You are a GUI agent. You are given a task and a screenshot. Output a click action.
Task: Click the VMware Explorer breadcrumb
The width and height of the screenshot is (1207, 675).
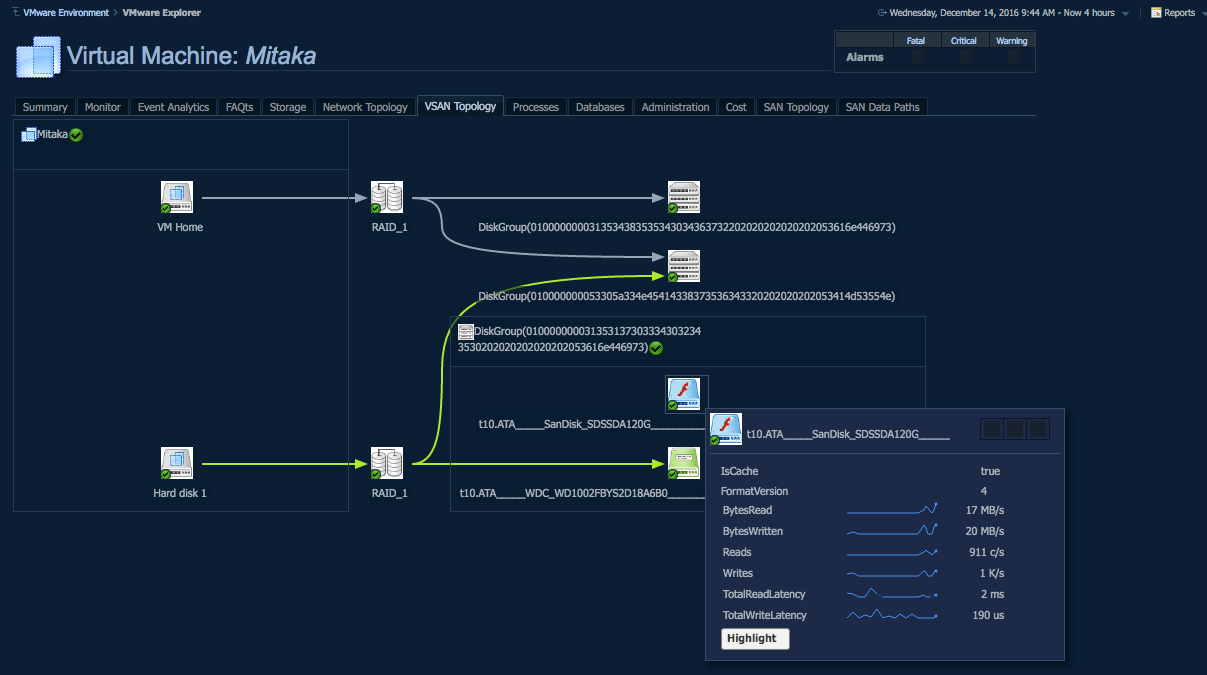tap(162, 13)
